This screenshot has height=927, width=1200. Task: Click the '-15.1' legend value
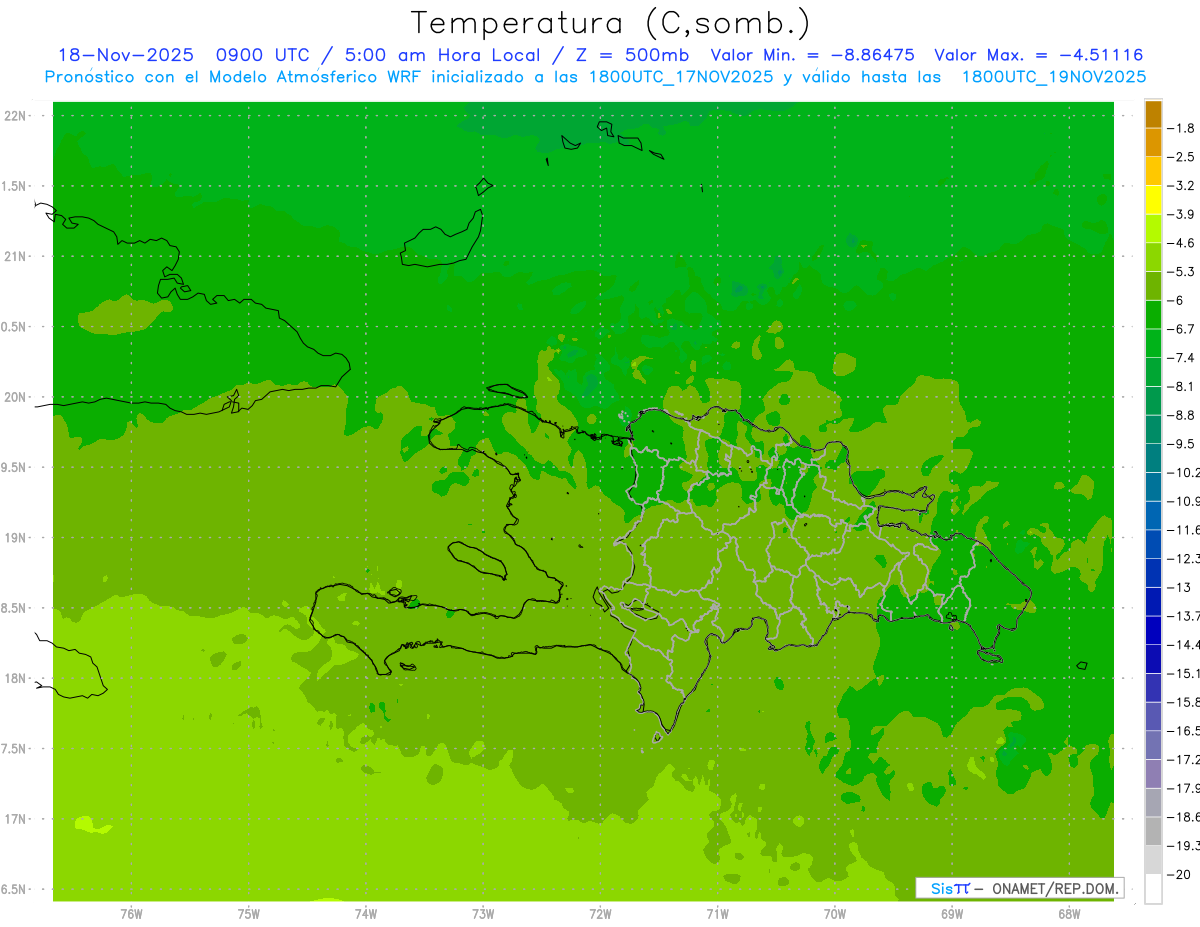pyautogui.click(x=1184, y=673)
